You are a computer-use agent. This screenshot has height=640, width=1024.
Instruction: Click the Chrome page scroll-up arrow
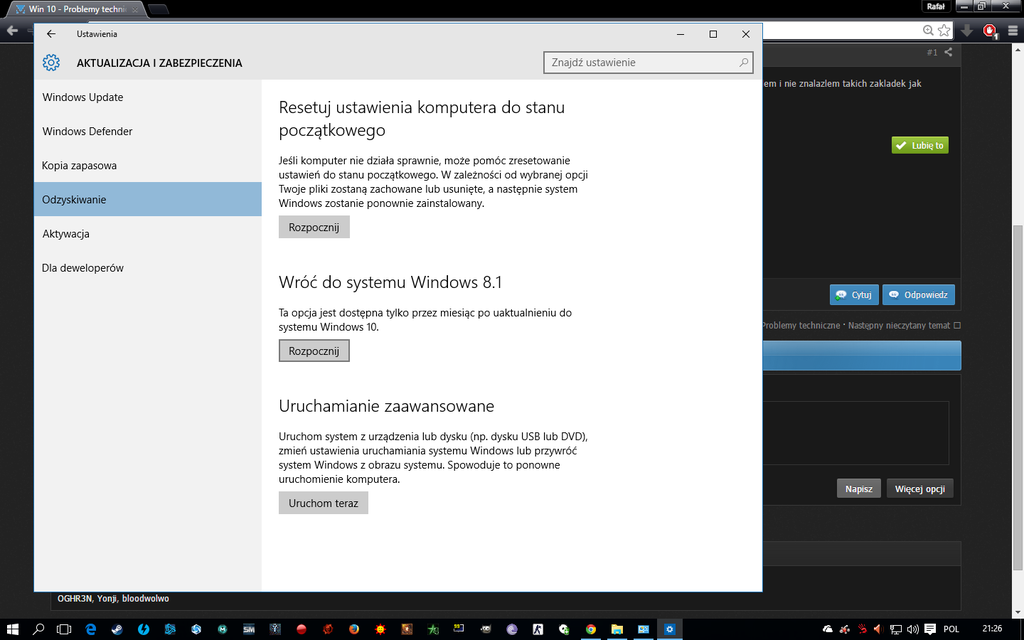point(1018,50)
